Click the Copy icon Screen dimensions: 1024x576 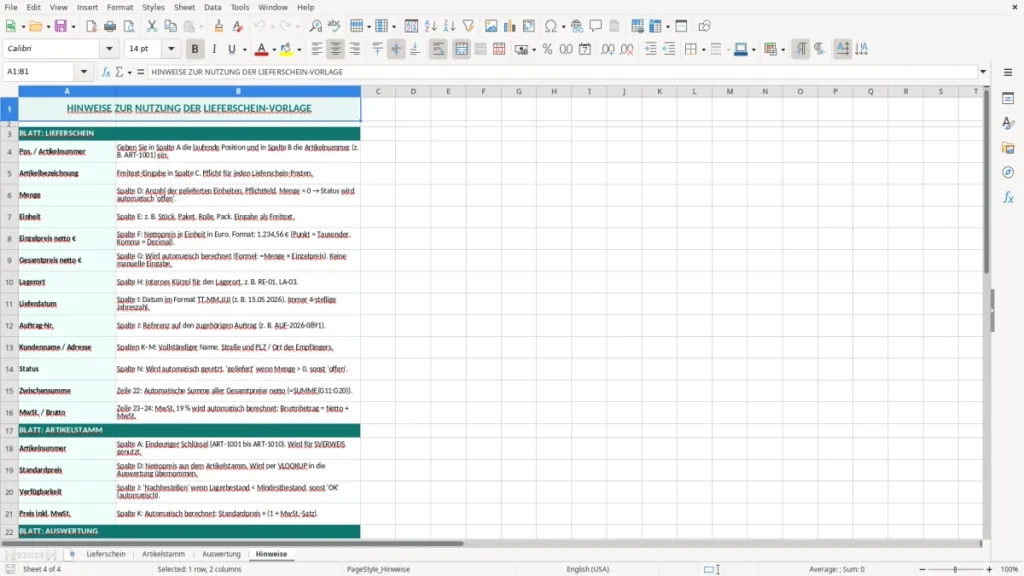170,26
